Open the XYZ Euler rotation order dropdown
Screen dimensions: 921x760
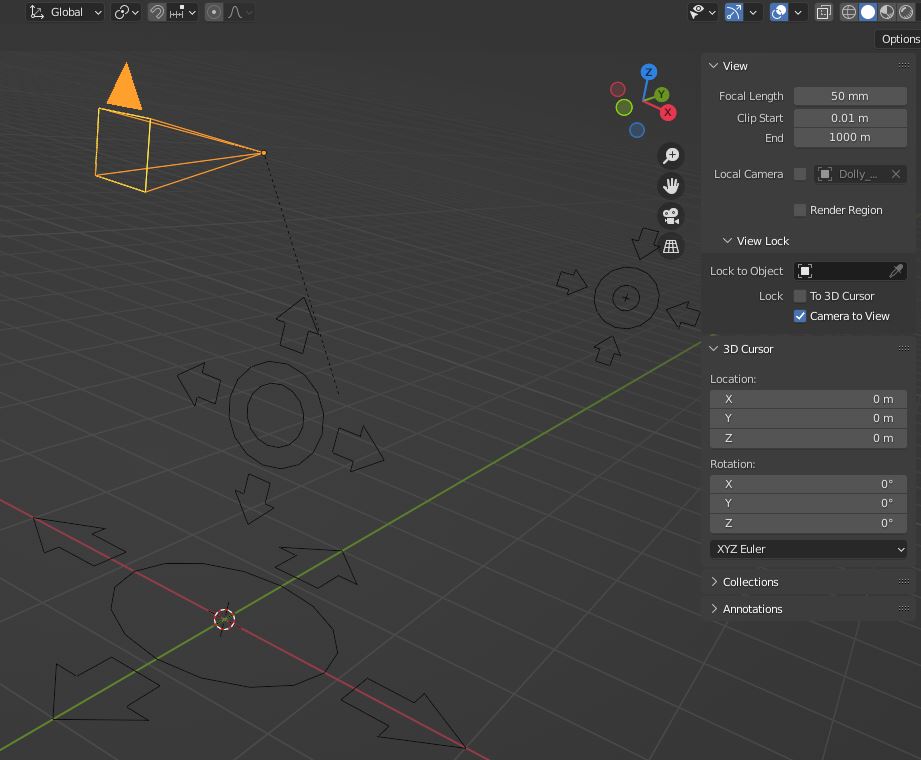tap(808, 549)
